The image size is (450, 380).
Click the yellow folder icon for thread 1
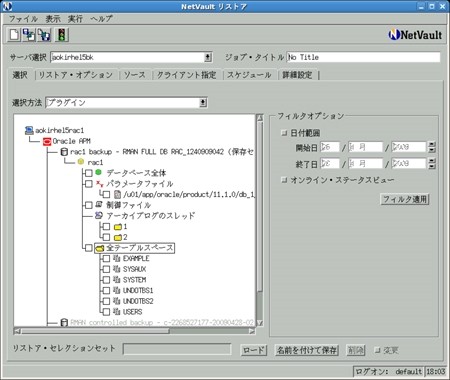(x=118, y=227)
